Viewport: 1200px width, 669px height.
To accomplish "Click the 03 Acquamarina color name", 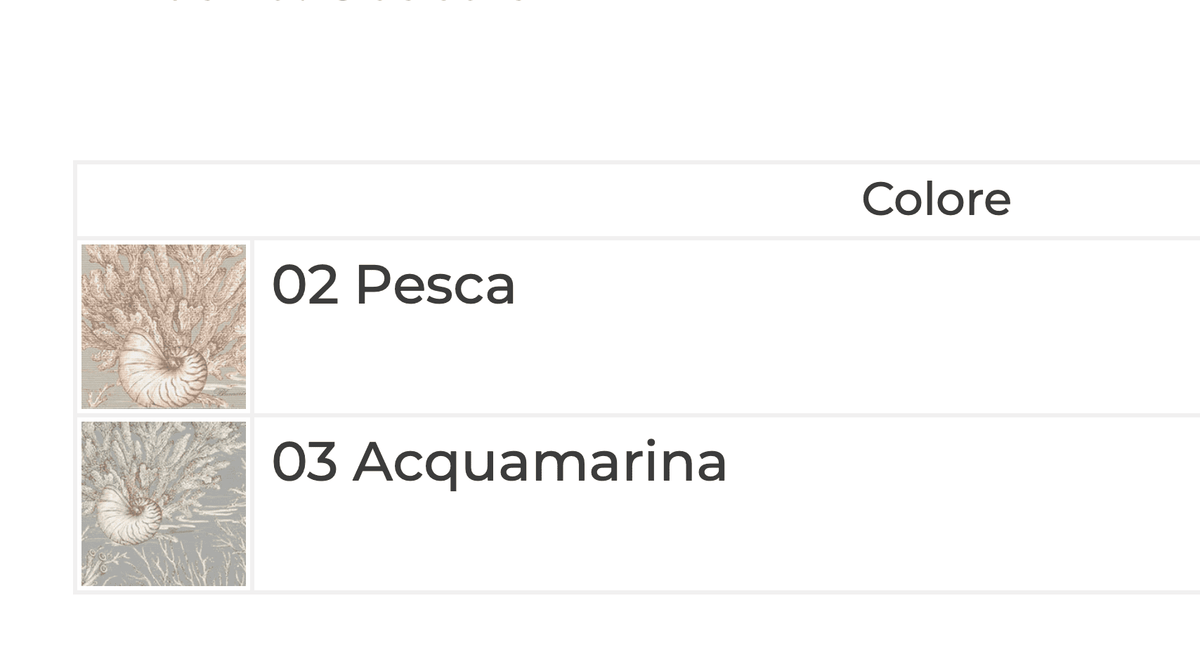I will point(500,464).
